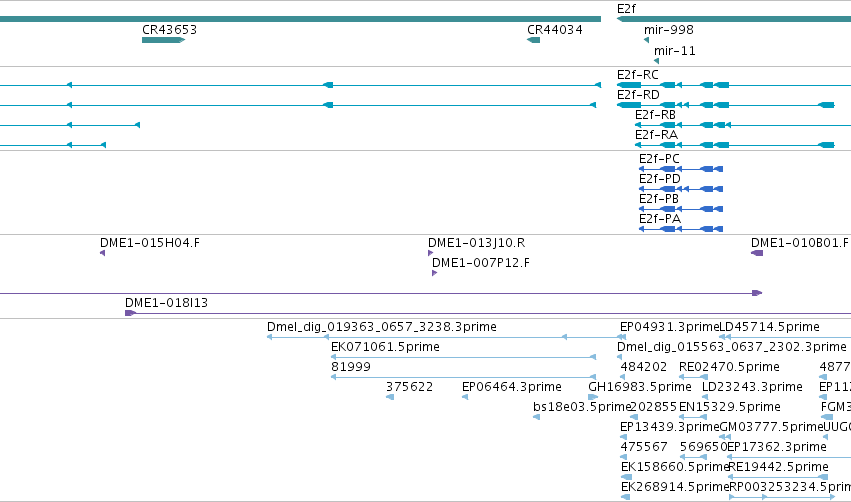
Task: Click the EK158660.5prime label
Action: 675,468
